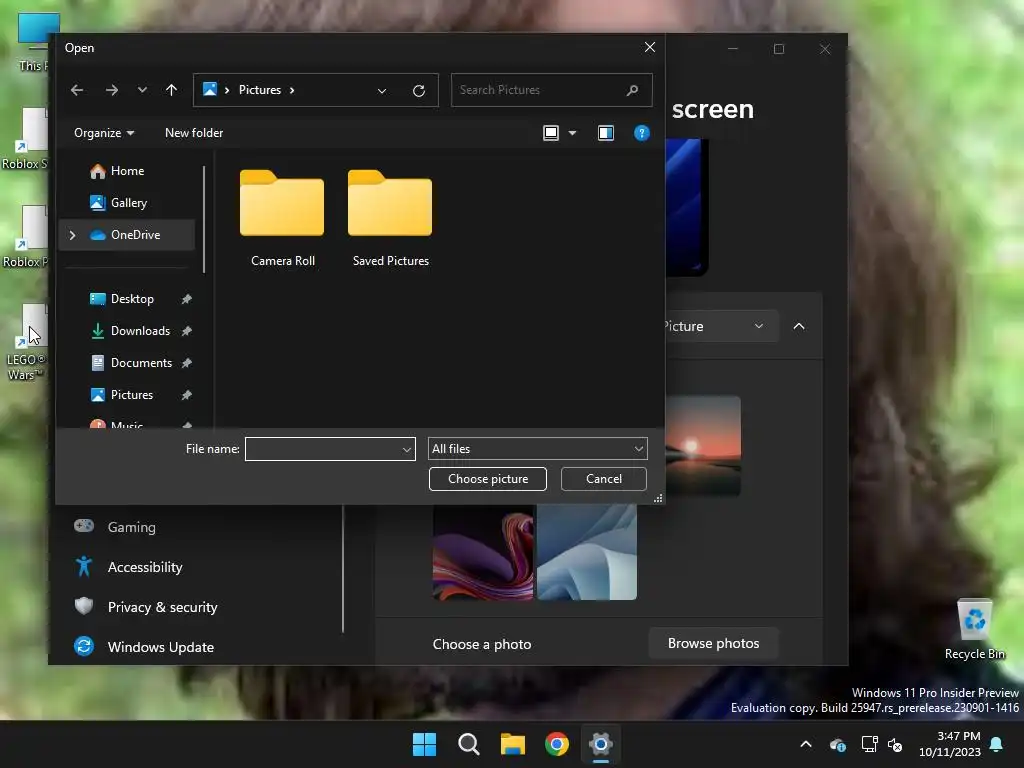Select Home in the navigation pane

[127, 171]
